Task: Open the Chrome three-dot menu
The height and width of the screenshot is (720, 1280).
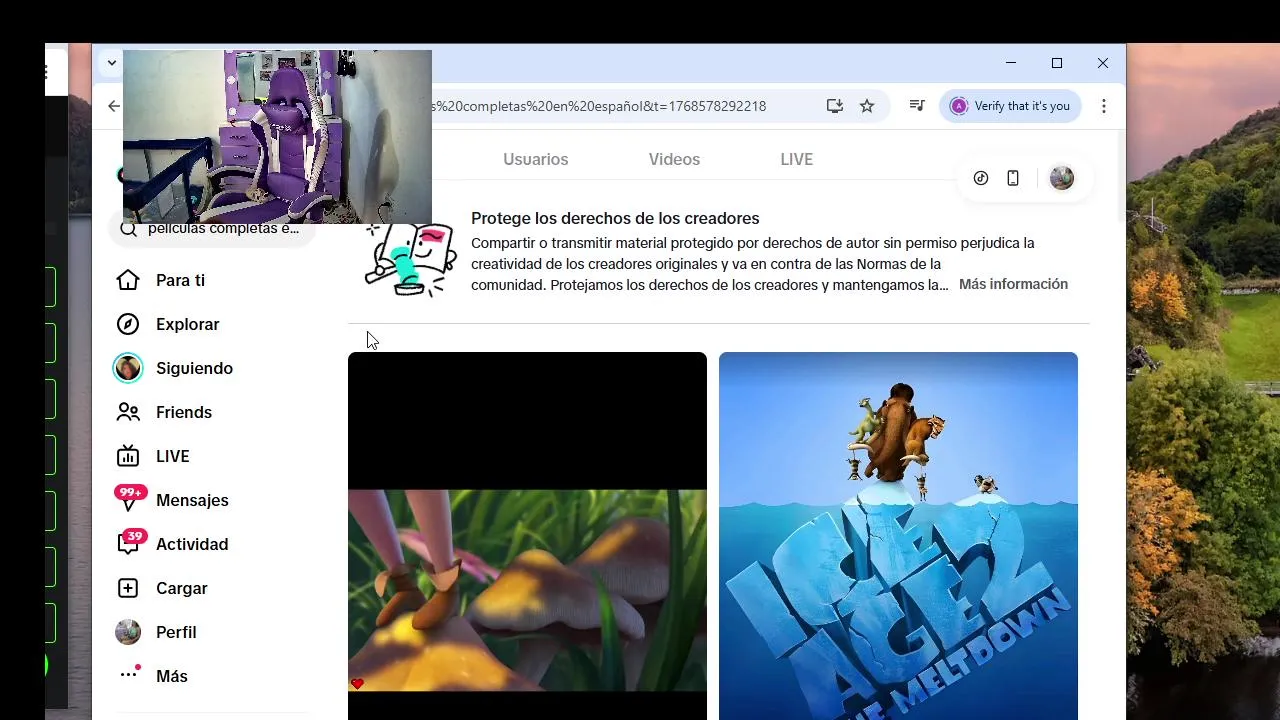Action: pos(1104,106)
